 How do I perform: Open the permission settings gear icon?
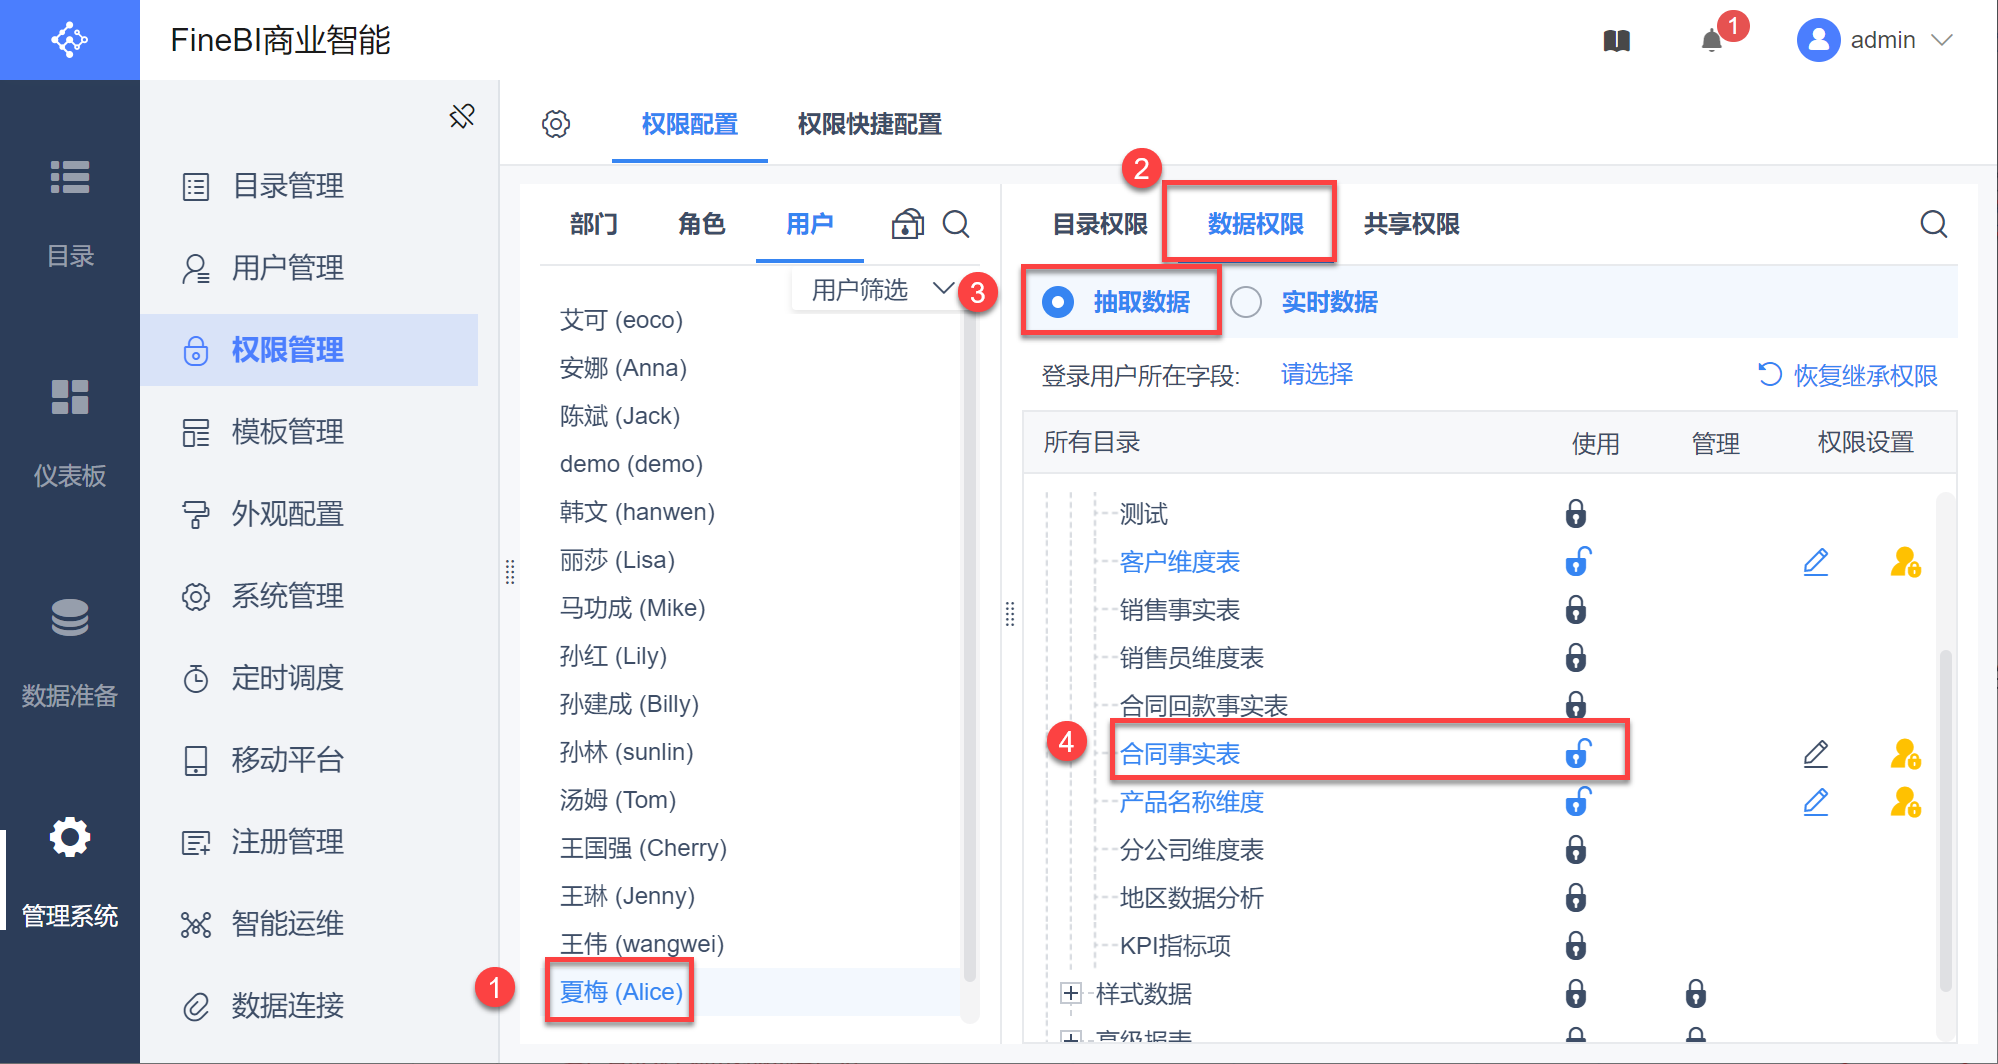click(x=556, y=124)
